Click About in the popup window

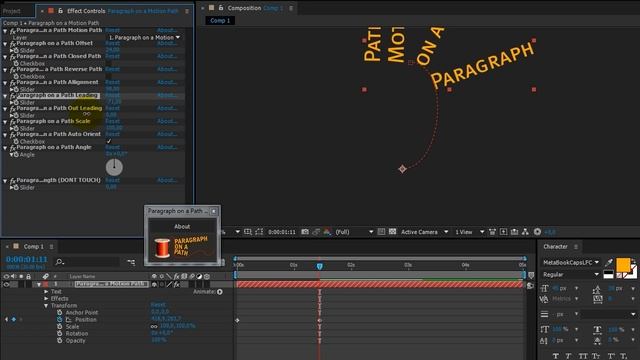coord(182,227)
